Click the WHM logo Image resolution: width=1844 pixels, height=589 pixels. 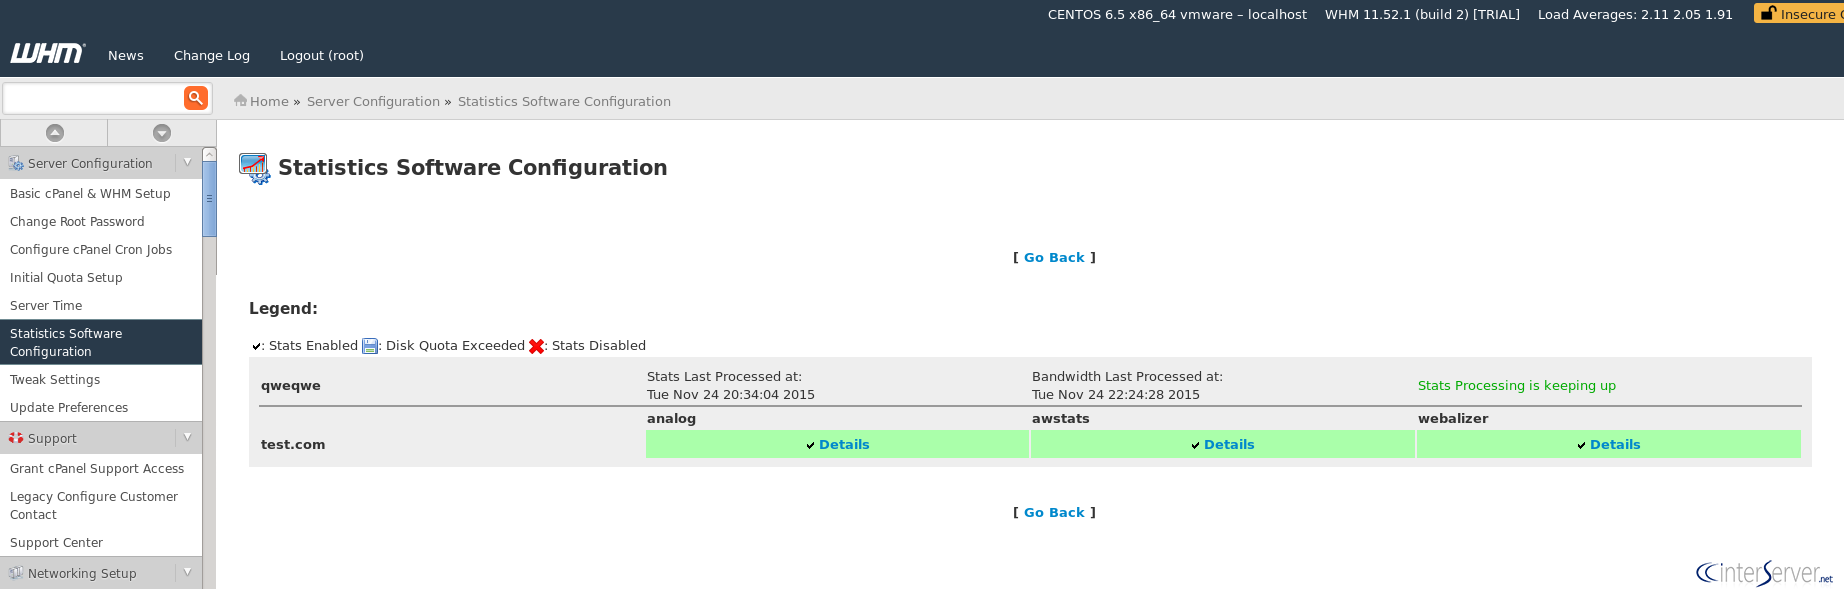tap(47, 54)
